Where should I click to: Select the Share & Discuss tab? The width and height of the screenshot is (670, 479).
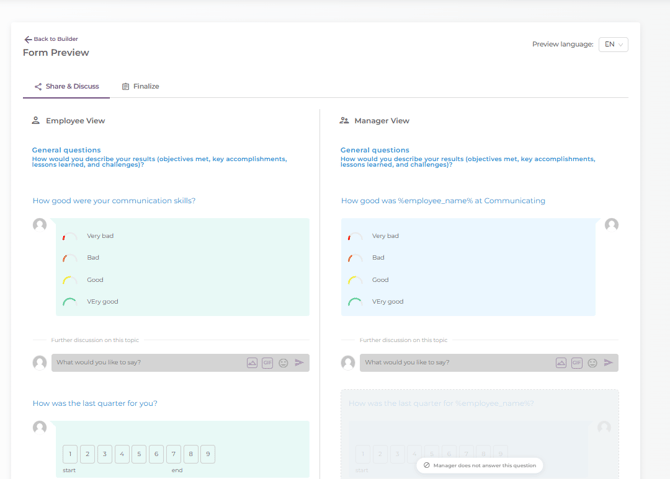tap(67, 87)
